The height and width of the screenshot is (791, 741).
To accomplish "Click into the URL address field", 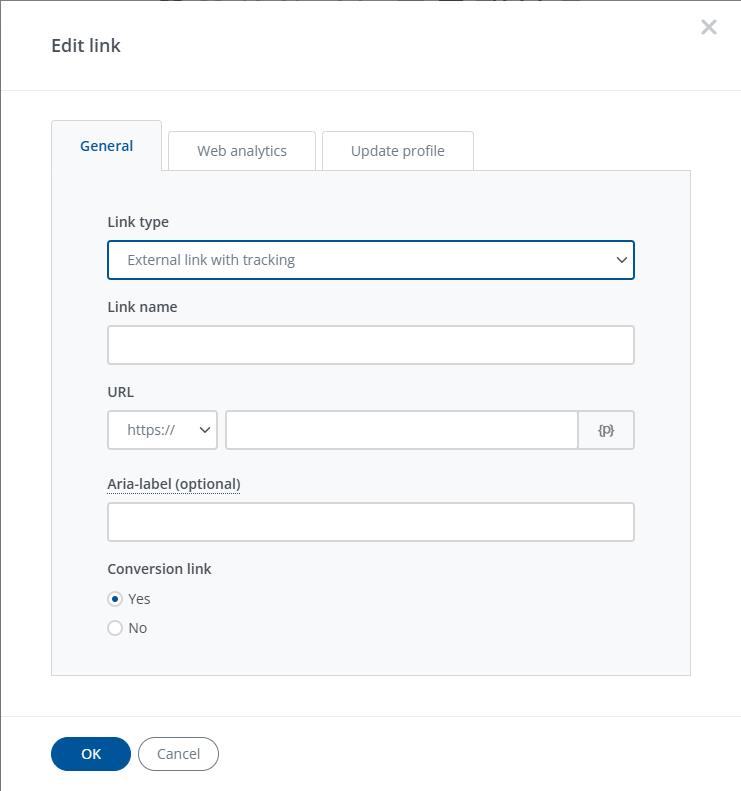I will pyautogui.click(x=401, y=430).
